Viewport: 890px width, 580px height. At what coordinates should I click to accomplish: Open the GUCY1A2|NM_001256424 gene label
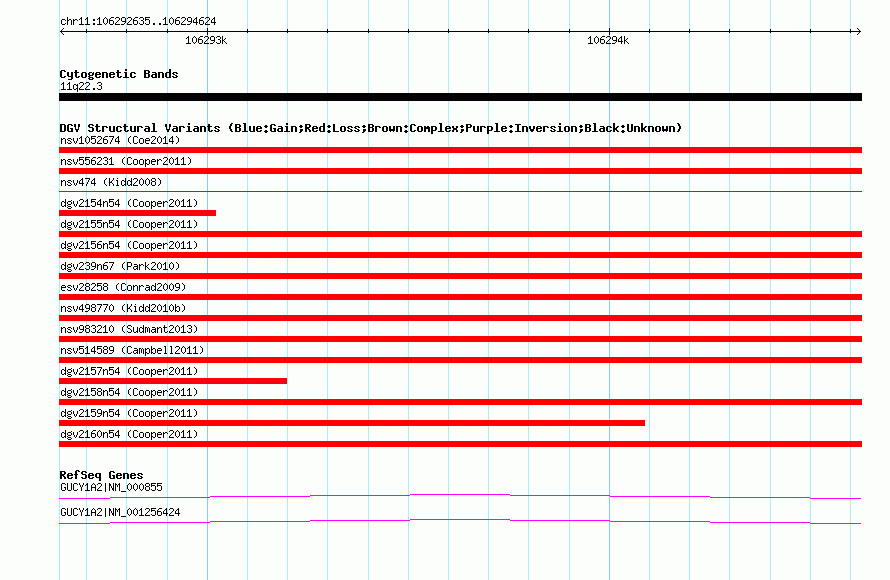click(x=120, y=512)
